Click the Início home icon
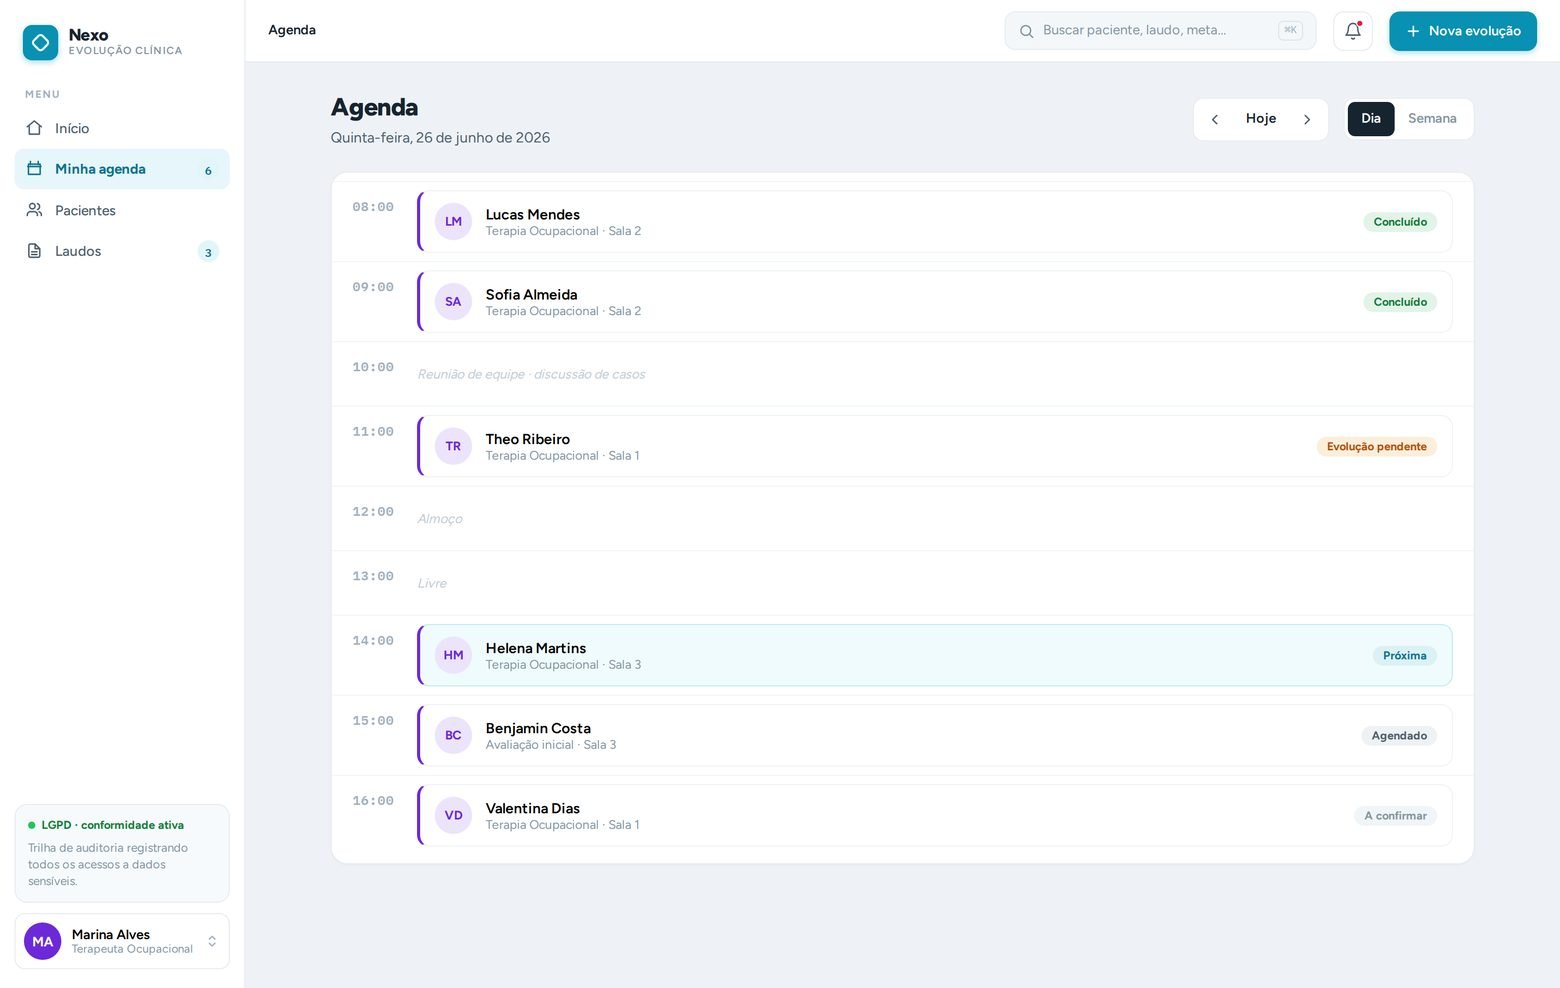This screenshot has width=1560, height=988. click(34, 128)
